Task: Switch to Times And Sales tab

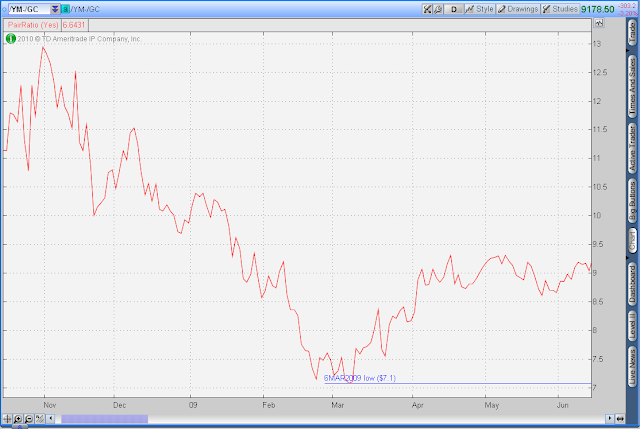Action: click(x=632, y=85)
